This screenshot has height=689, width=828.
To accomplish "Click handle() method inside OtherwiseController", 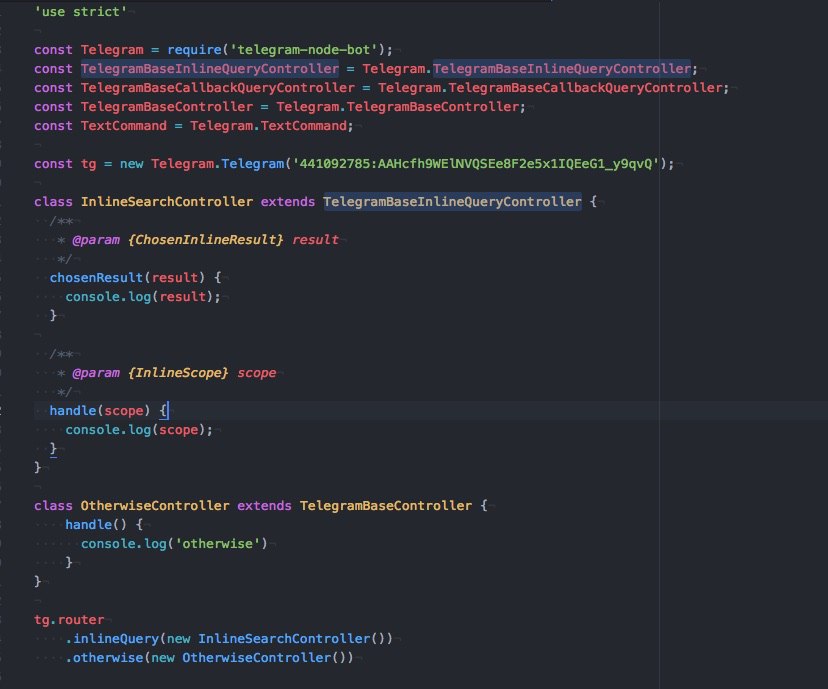I will (x=96, y=525).
